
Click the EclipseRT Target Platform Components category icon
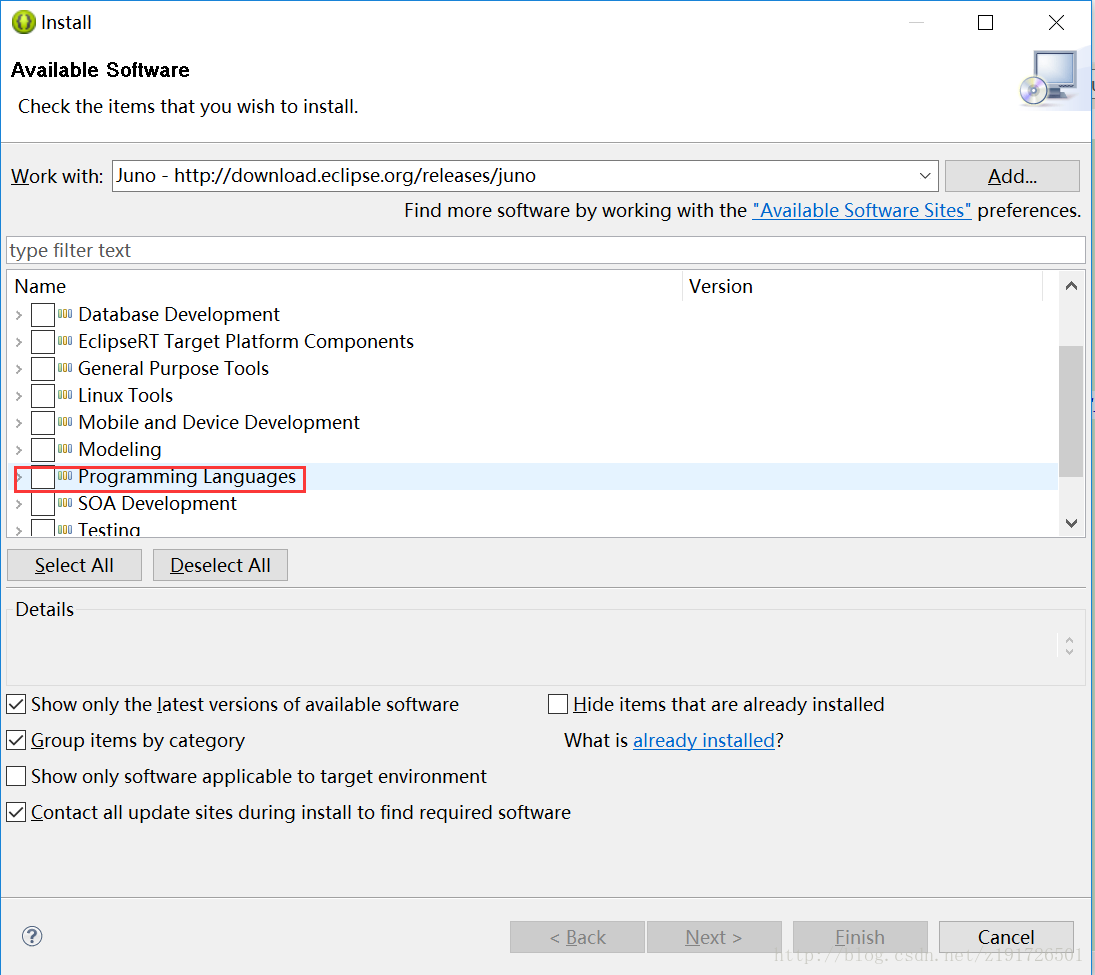coord(65,342)
